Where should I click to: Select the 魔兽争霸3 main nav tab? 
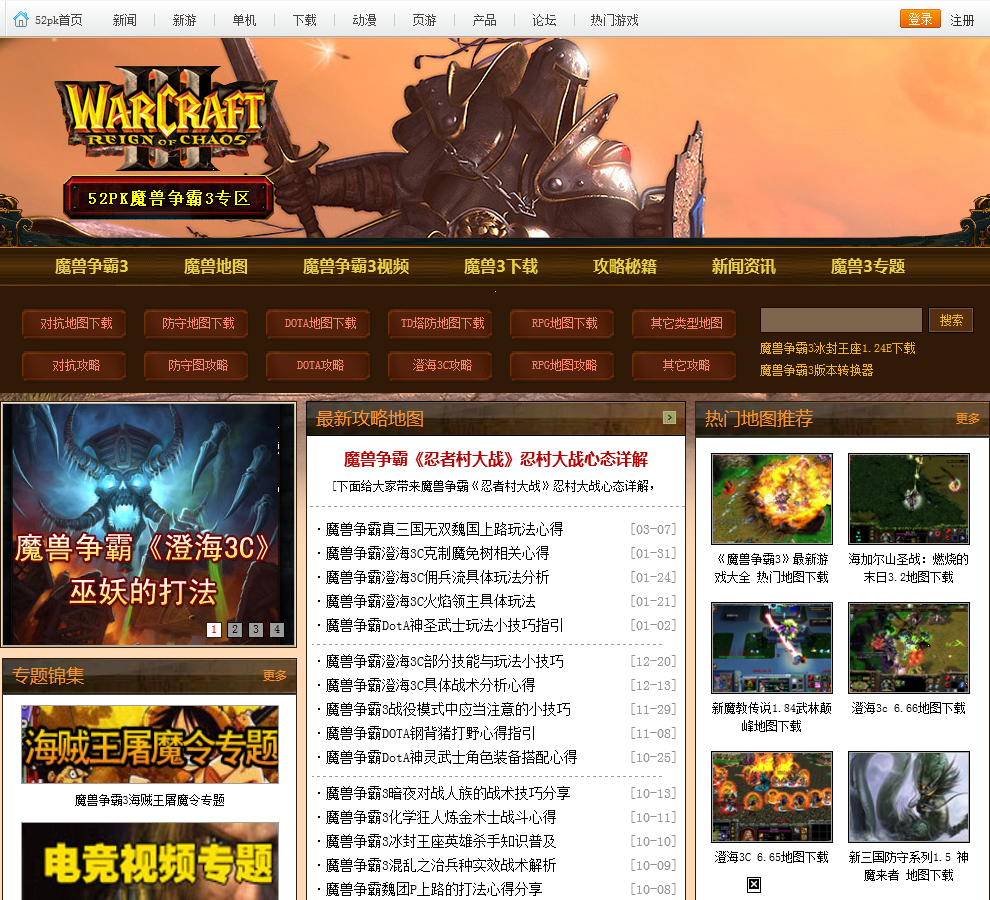point(92,266)
